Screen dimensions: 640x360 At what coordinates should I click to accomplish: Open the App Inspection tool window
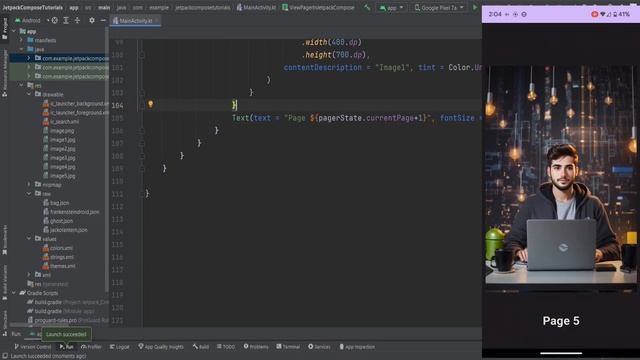click(x=357, y=347)
